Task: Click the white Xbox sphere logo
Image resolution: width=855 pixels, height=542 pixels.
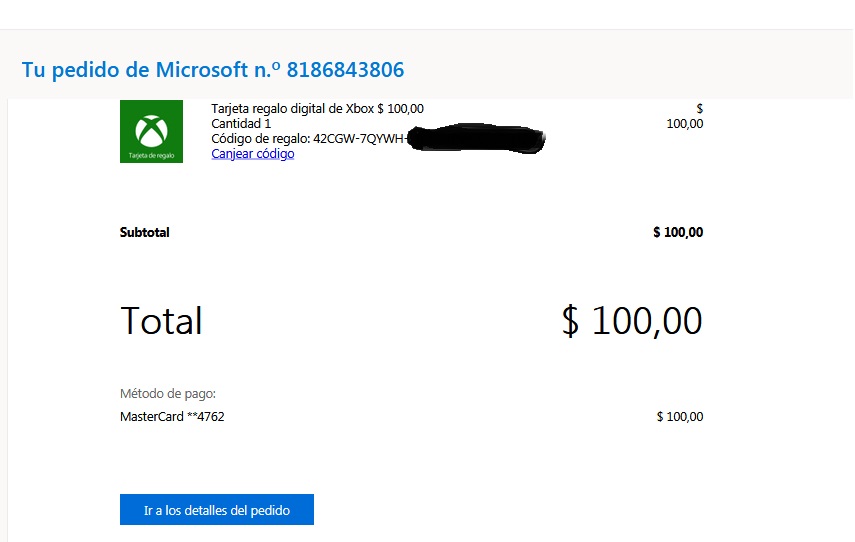Action: tap(151, 130)
